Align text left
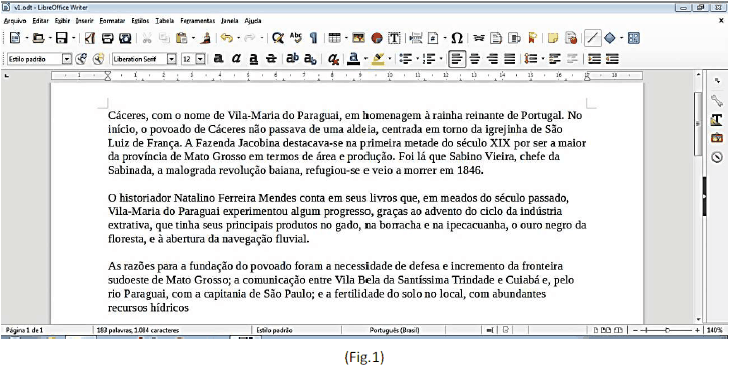 pos(458,59)
